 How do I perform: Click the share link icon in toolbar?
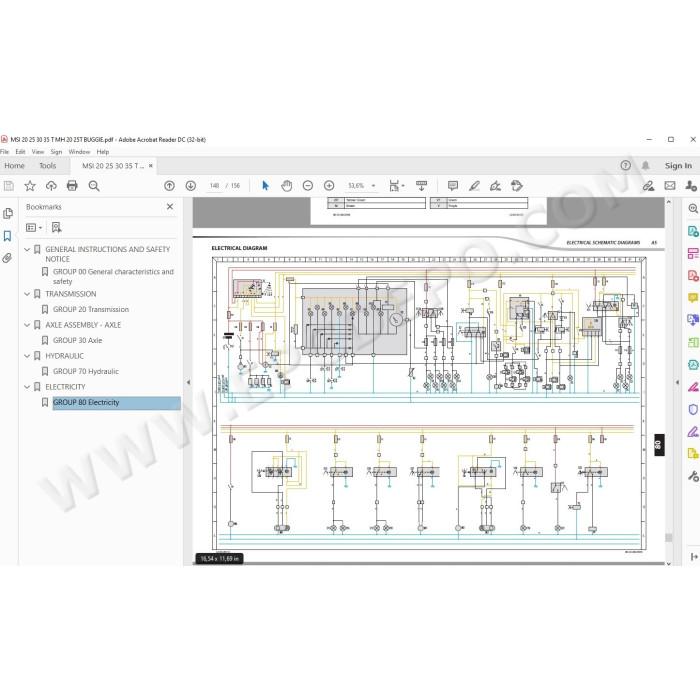coord(648,186)
